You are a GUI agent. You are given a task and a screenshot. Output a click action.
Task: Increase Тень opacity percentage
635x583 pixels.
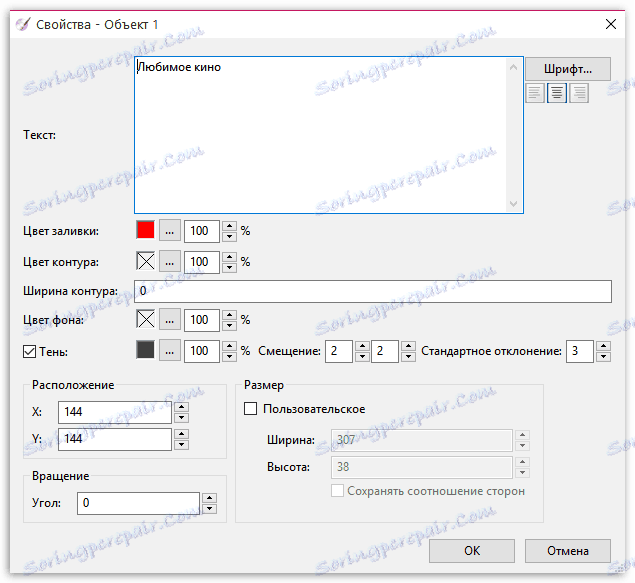230,346
